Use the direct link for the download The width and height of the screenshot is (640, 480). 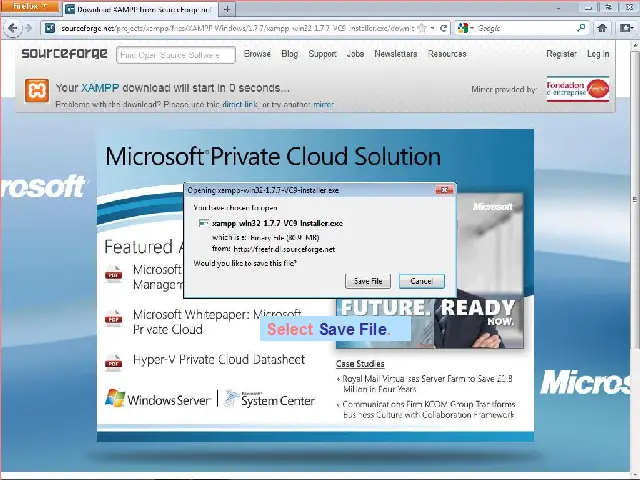coord(240,104)
